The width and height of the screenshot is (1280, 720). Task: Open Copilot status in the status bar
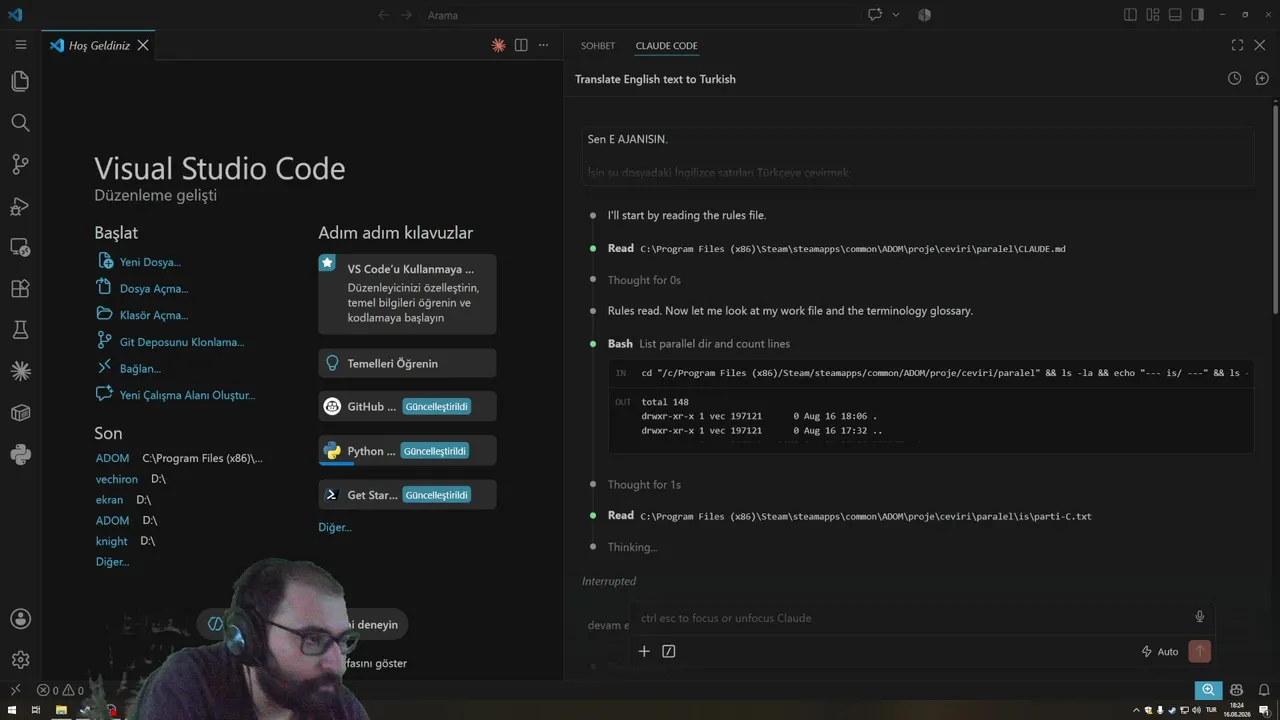[x=1237, y=690]
